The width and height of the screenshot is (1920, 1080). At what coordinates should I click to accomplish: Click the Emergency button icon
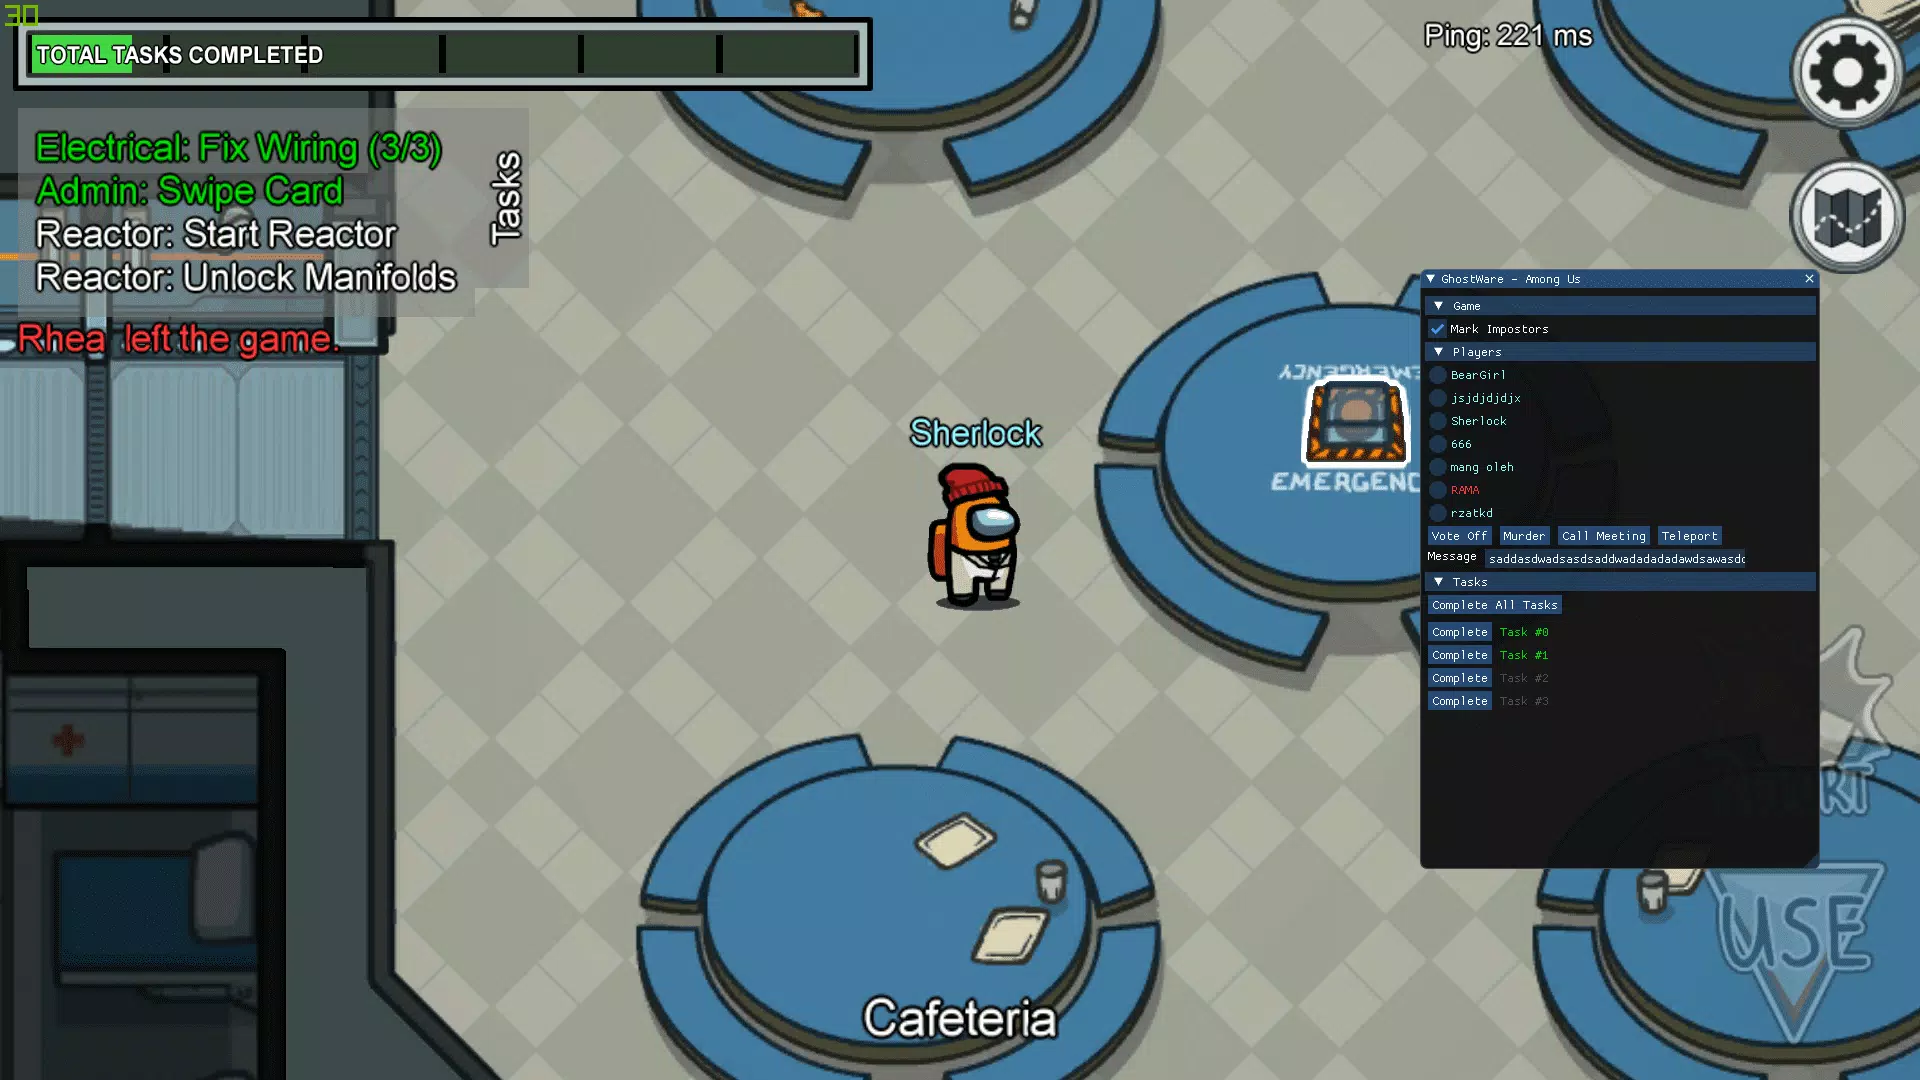coord(1354,421)
